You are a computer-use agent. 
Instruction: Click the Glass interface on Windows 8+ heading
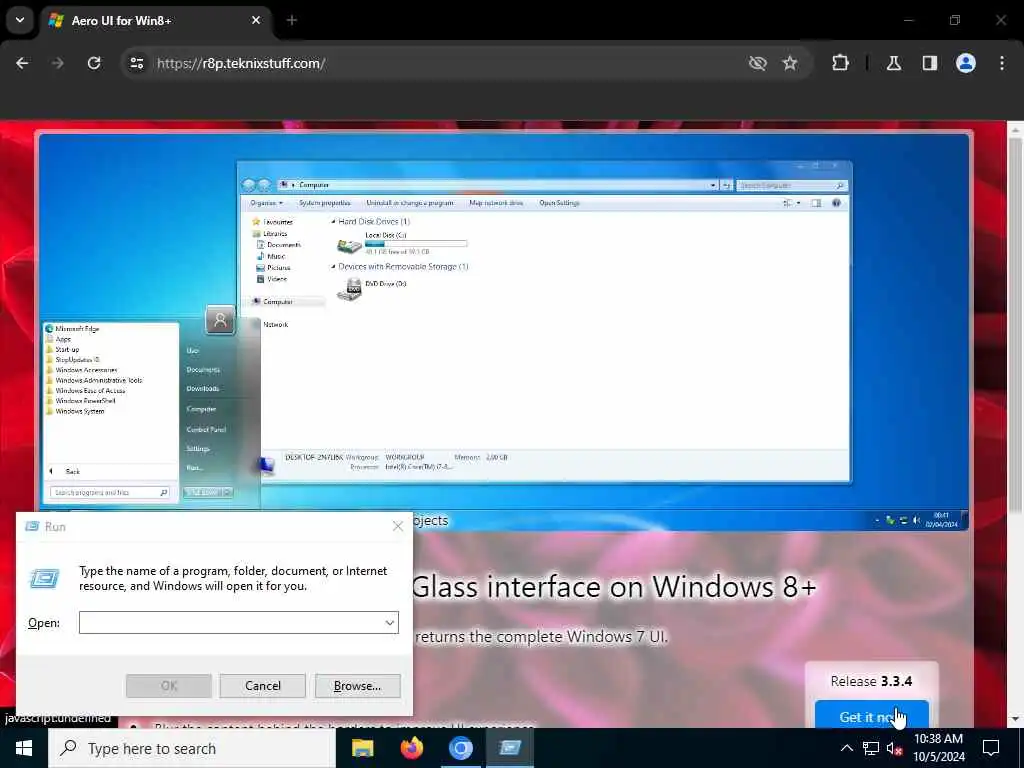(615, 586)
